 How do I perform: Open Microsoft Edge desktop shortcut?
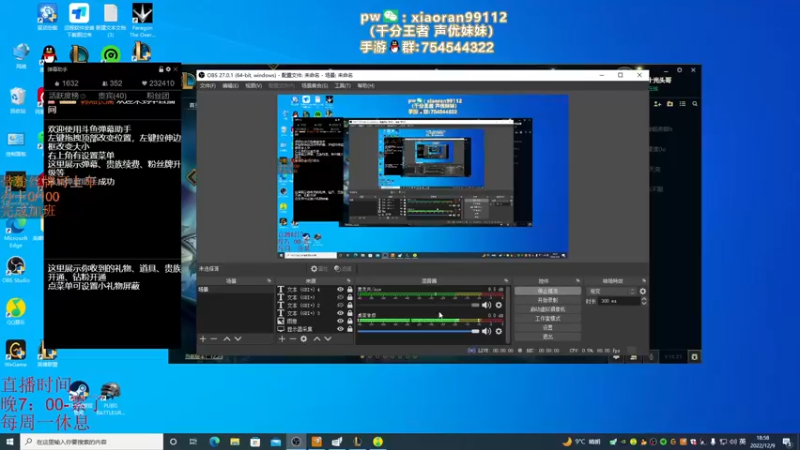click(x=15, y=232)
